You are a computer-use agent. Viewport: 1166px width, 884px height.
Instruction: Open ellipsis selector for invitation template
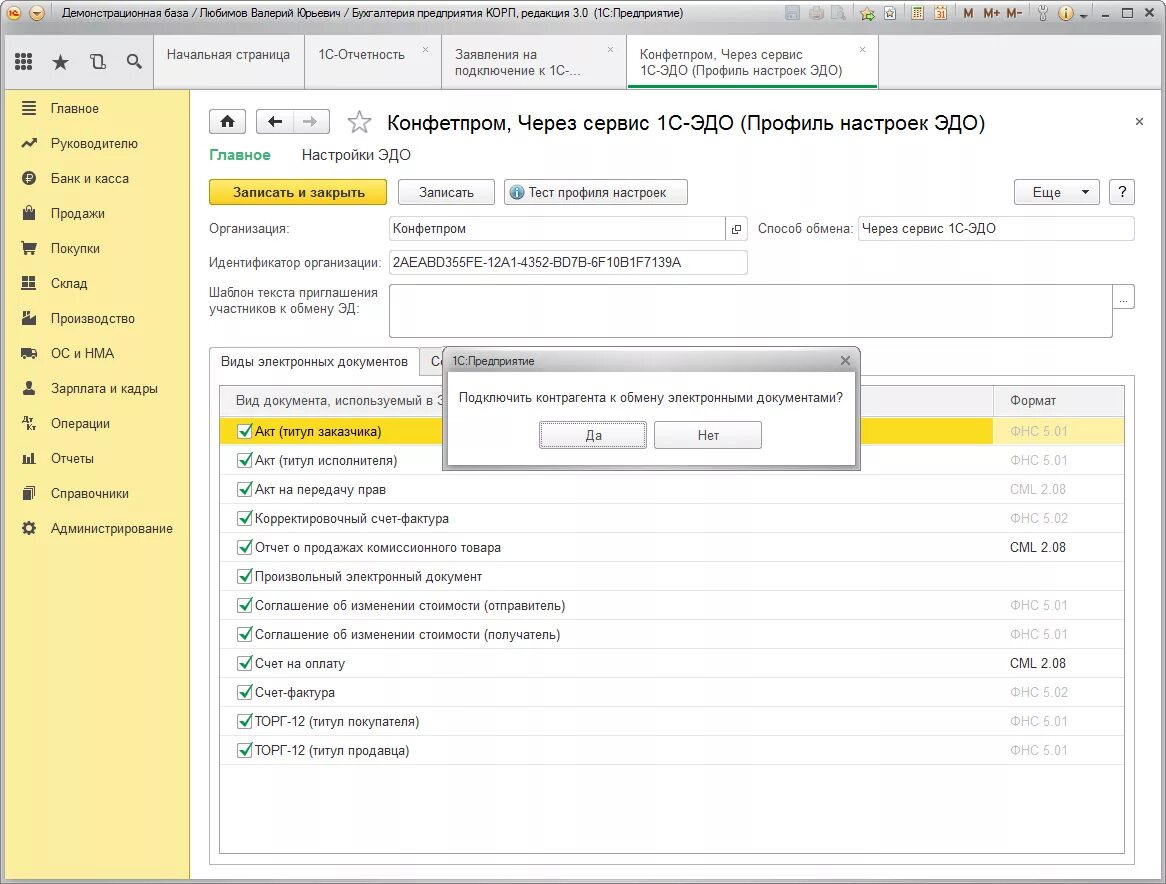point(1124,297)
